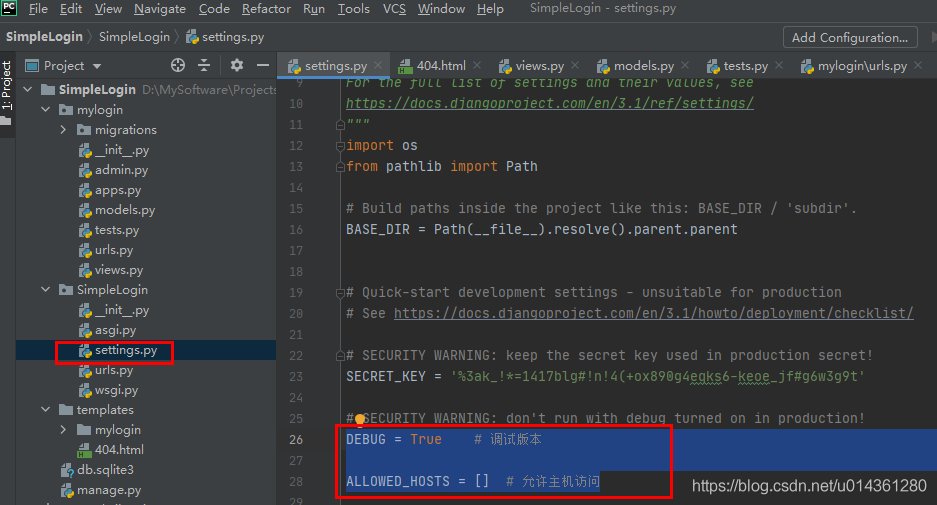Click the yellow intention lightbulb icon
Image resolution: width=937 pixels, height=505 pixels.
coord(360,420)
